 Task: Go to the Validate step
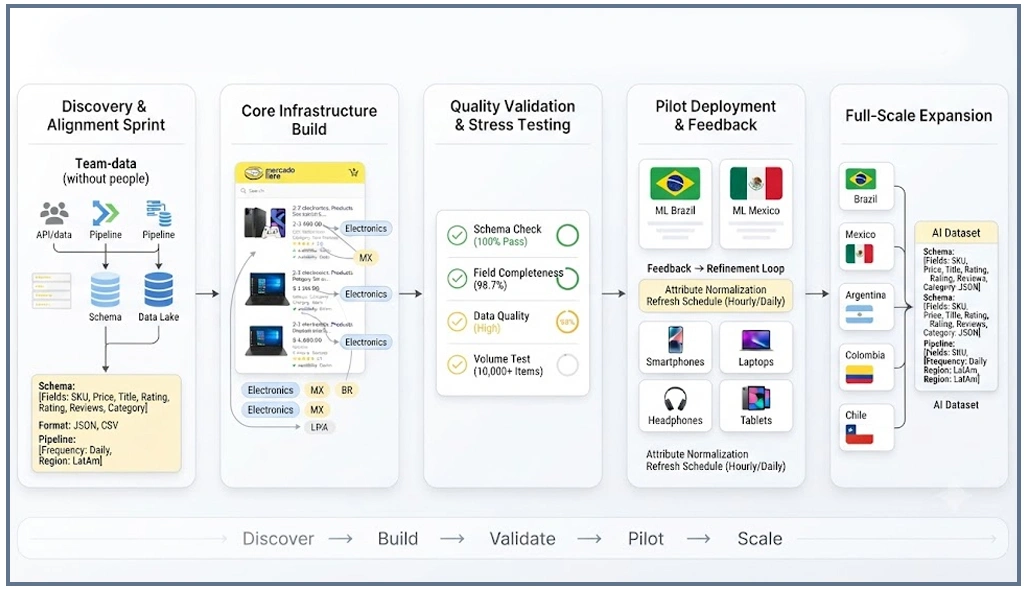click(x=522, y=539)
